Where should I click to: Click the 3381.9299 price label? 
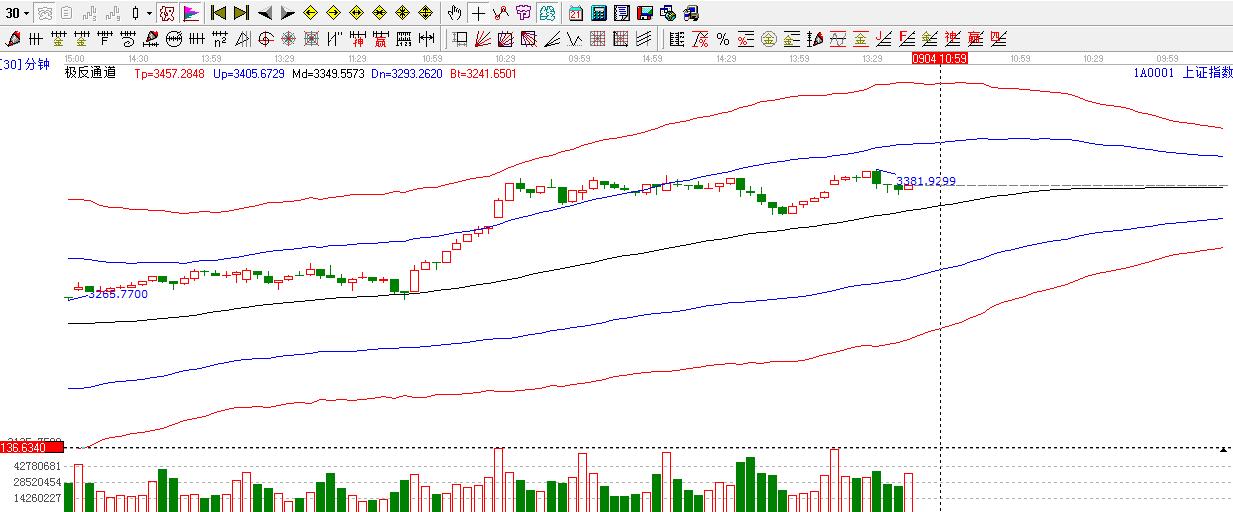coord(926,181)
